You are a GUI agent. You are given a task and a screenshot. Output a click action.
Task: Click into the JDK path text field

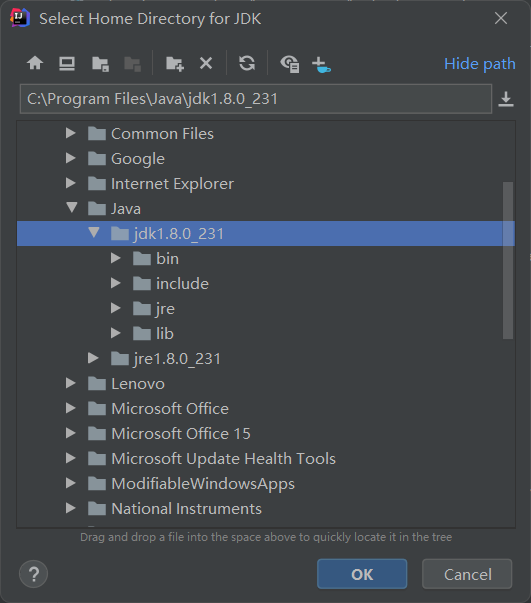[256, 99]
